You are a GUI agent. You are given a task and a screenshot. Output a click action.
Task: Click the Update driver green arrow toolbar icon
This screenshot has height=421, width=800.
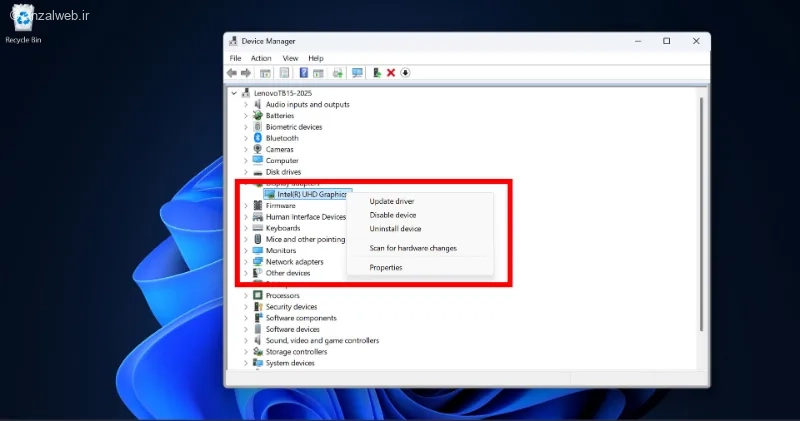coord(377,73)
